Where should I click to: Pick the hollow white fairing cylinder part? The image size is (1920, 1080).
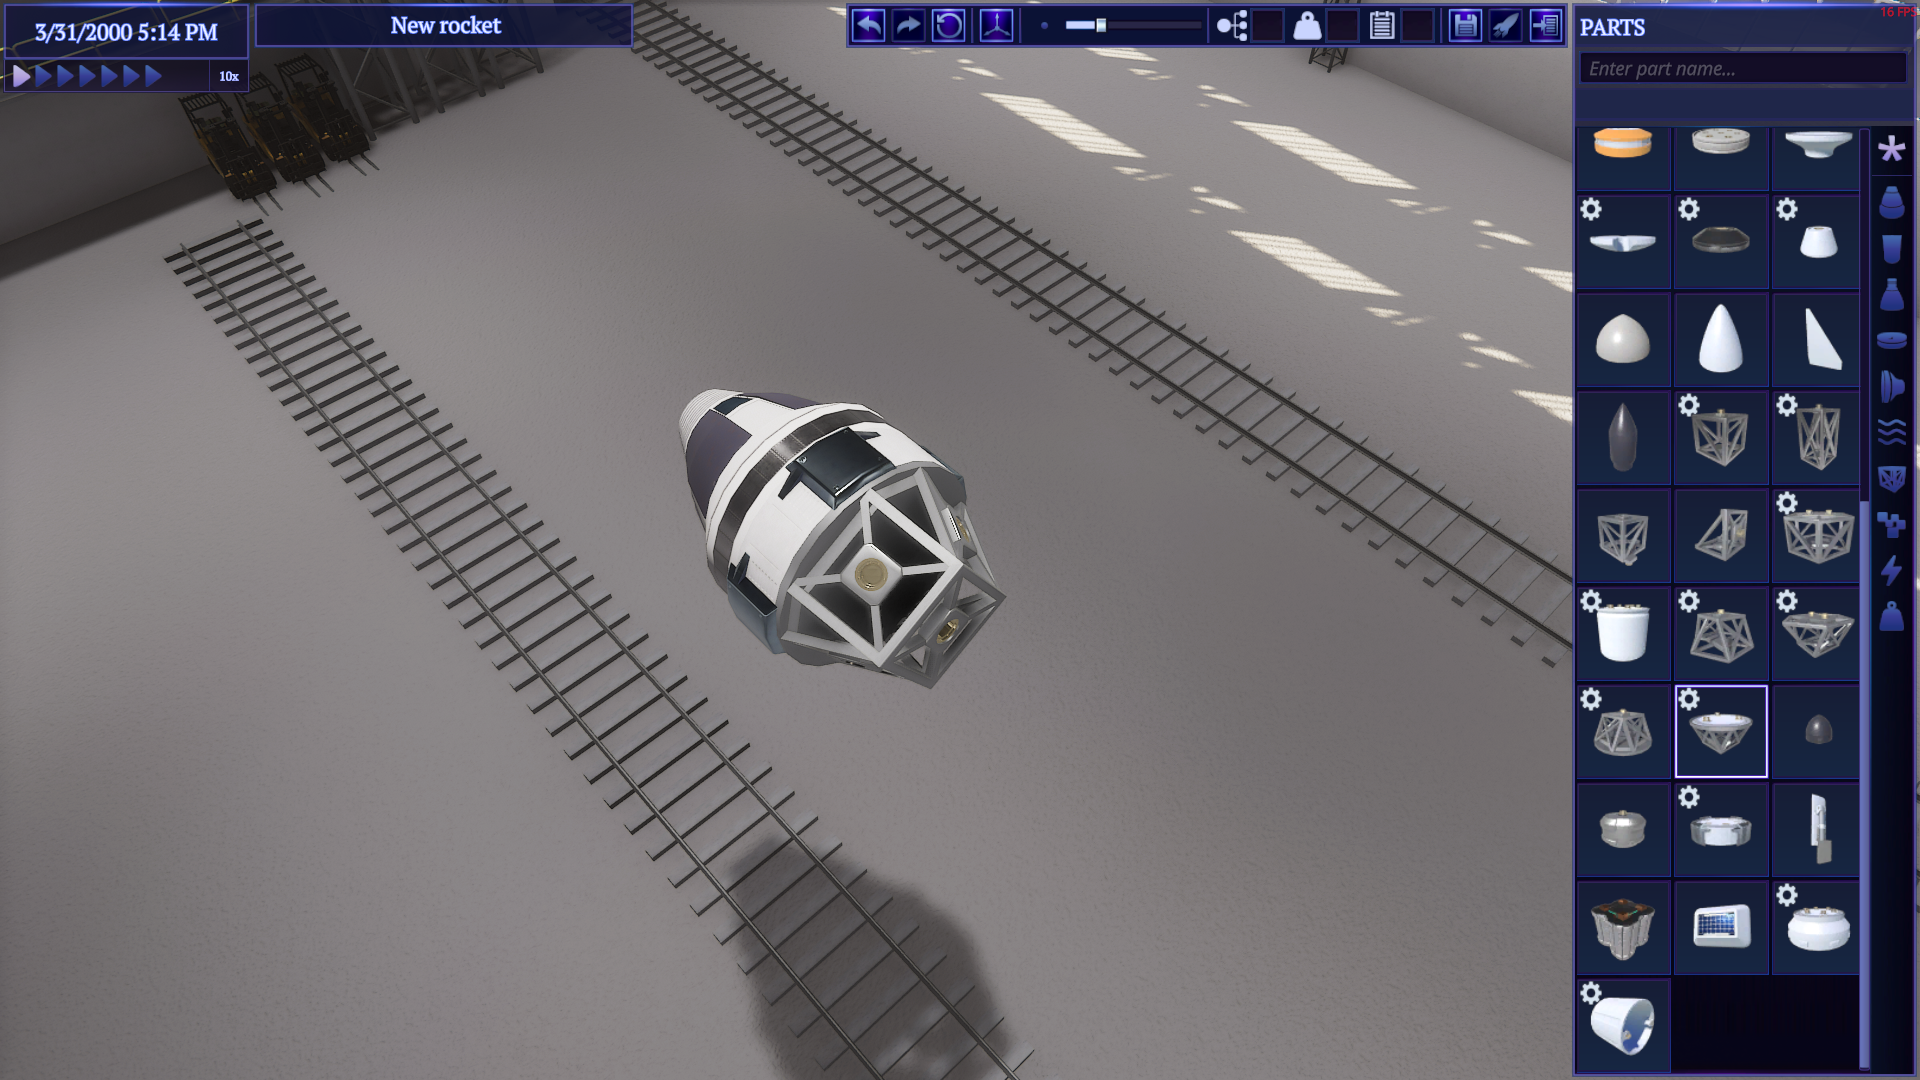coord(1623,1026)
